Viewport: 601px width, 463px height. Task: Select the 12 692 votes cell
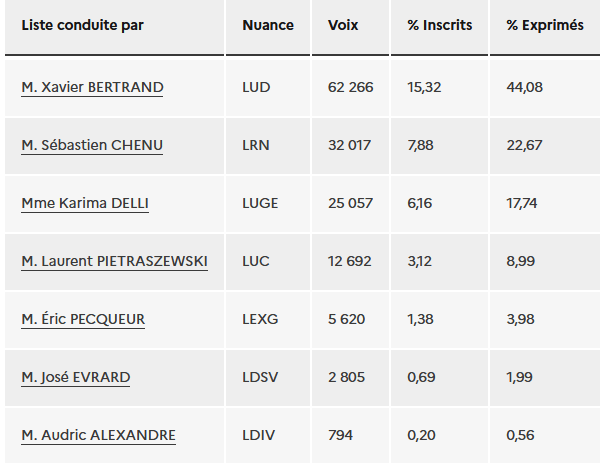350,261
